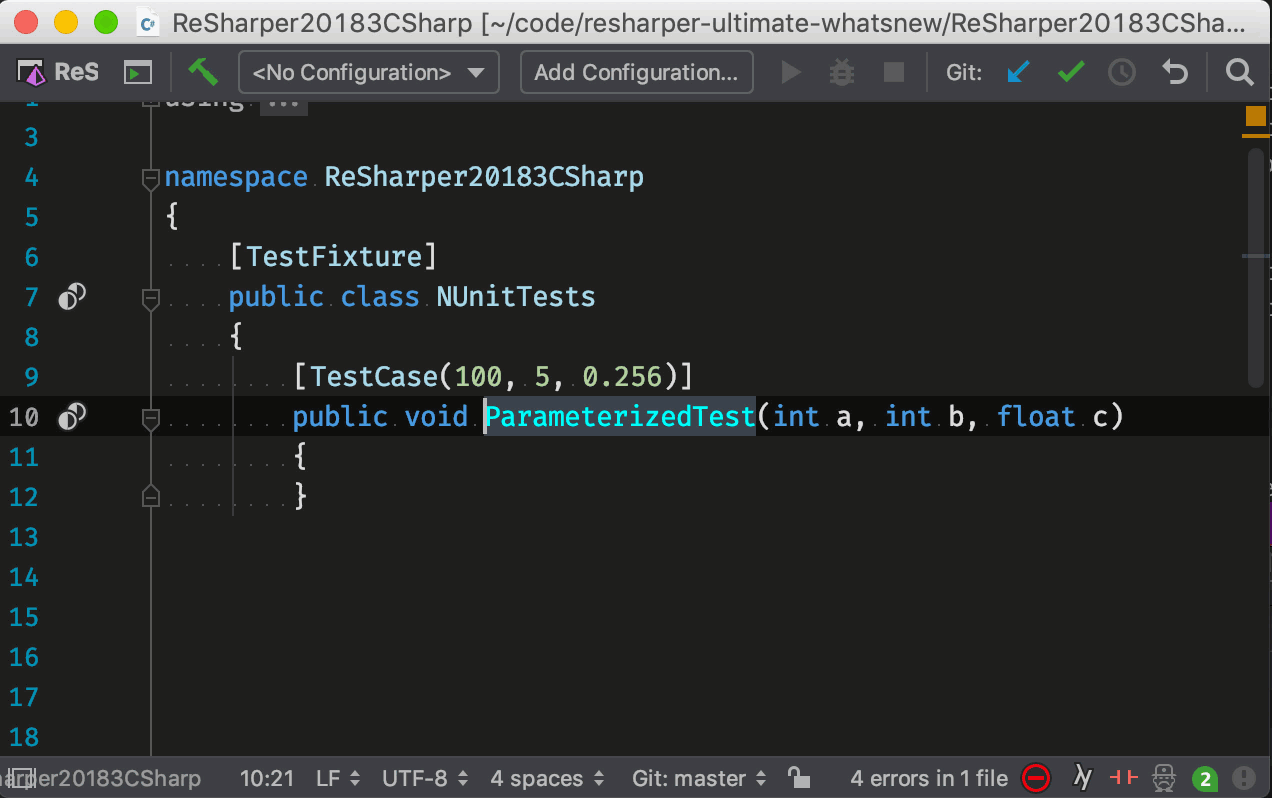Commit changes with the green checkmark icon
Screen dimensions: 1272x798
[x=1070, y=71]
